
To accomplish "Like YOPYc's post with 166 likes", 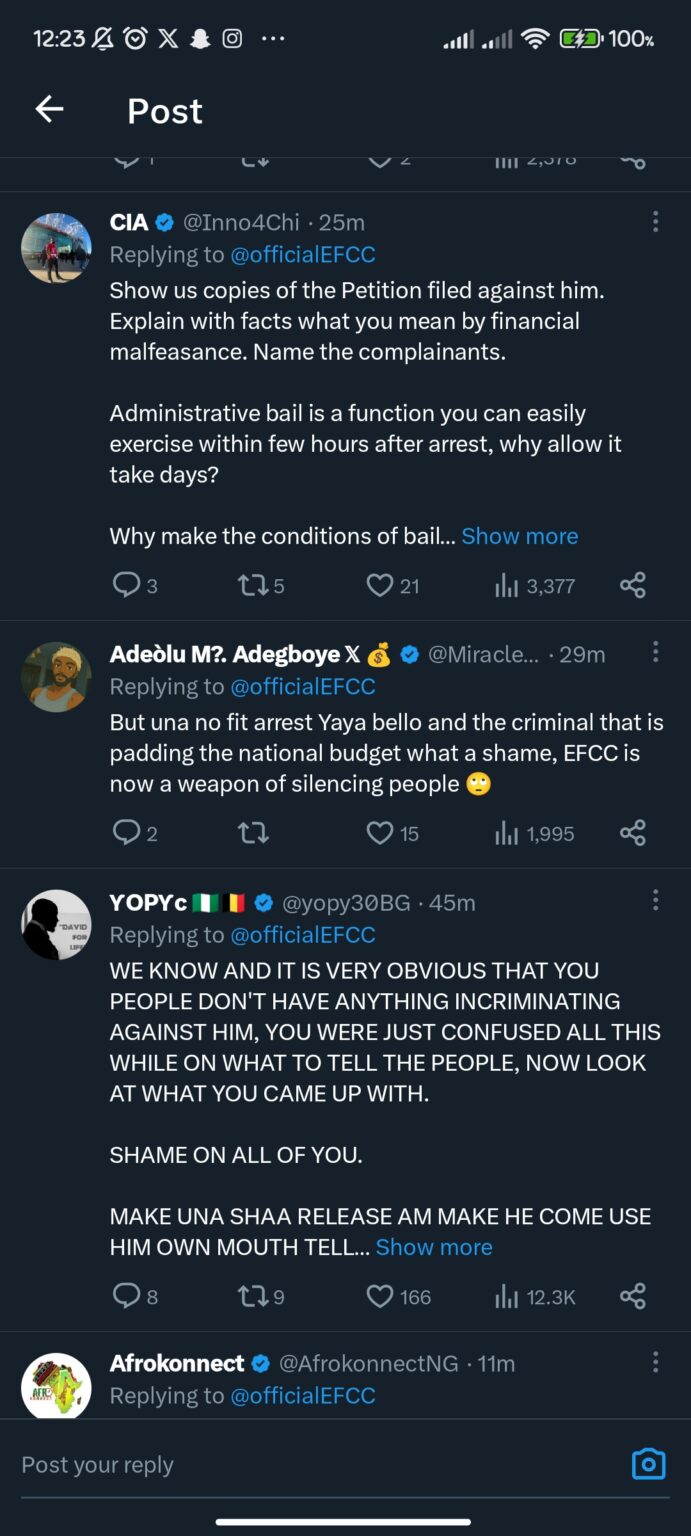I will [x=398, y=1297].
